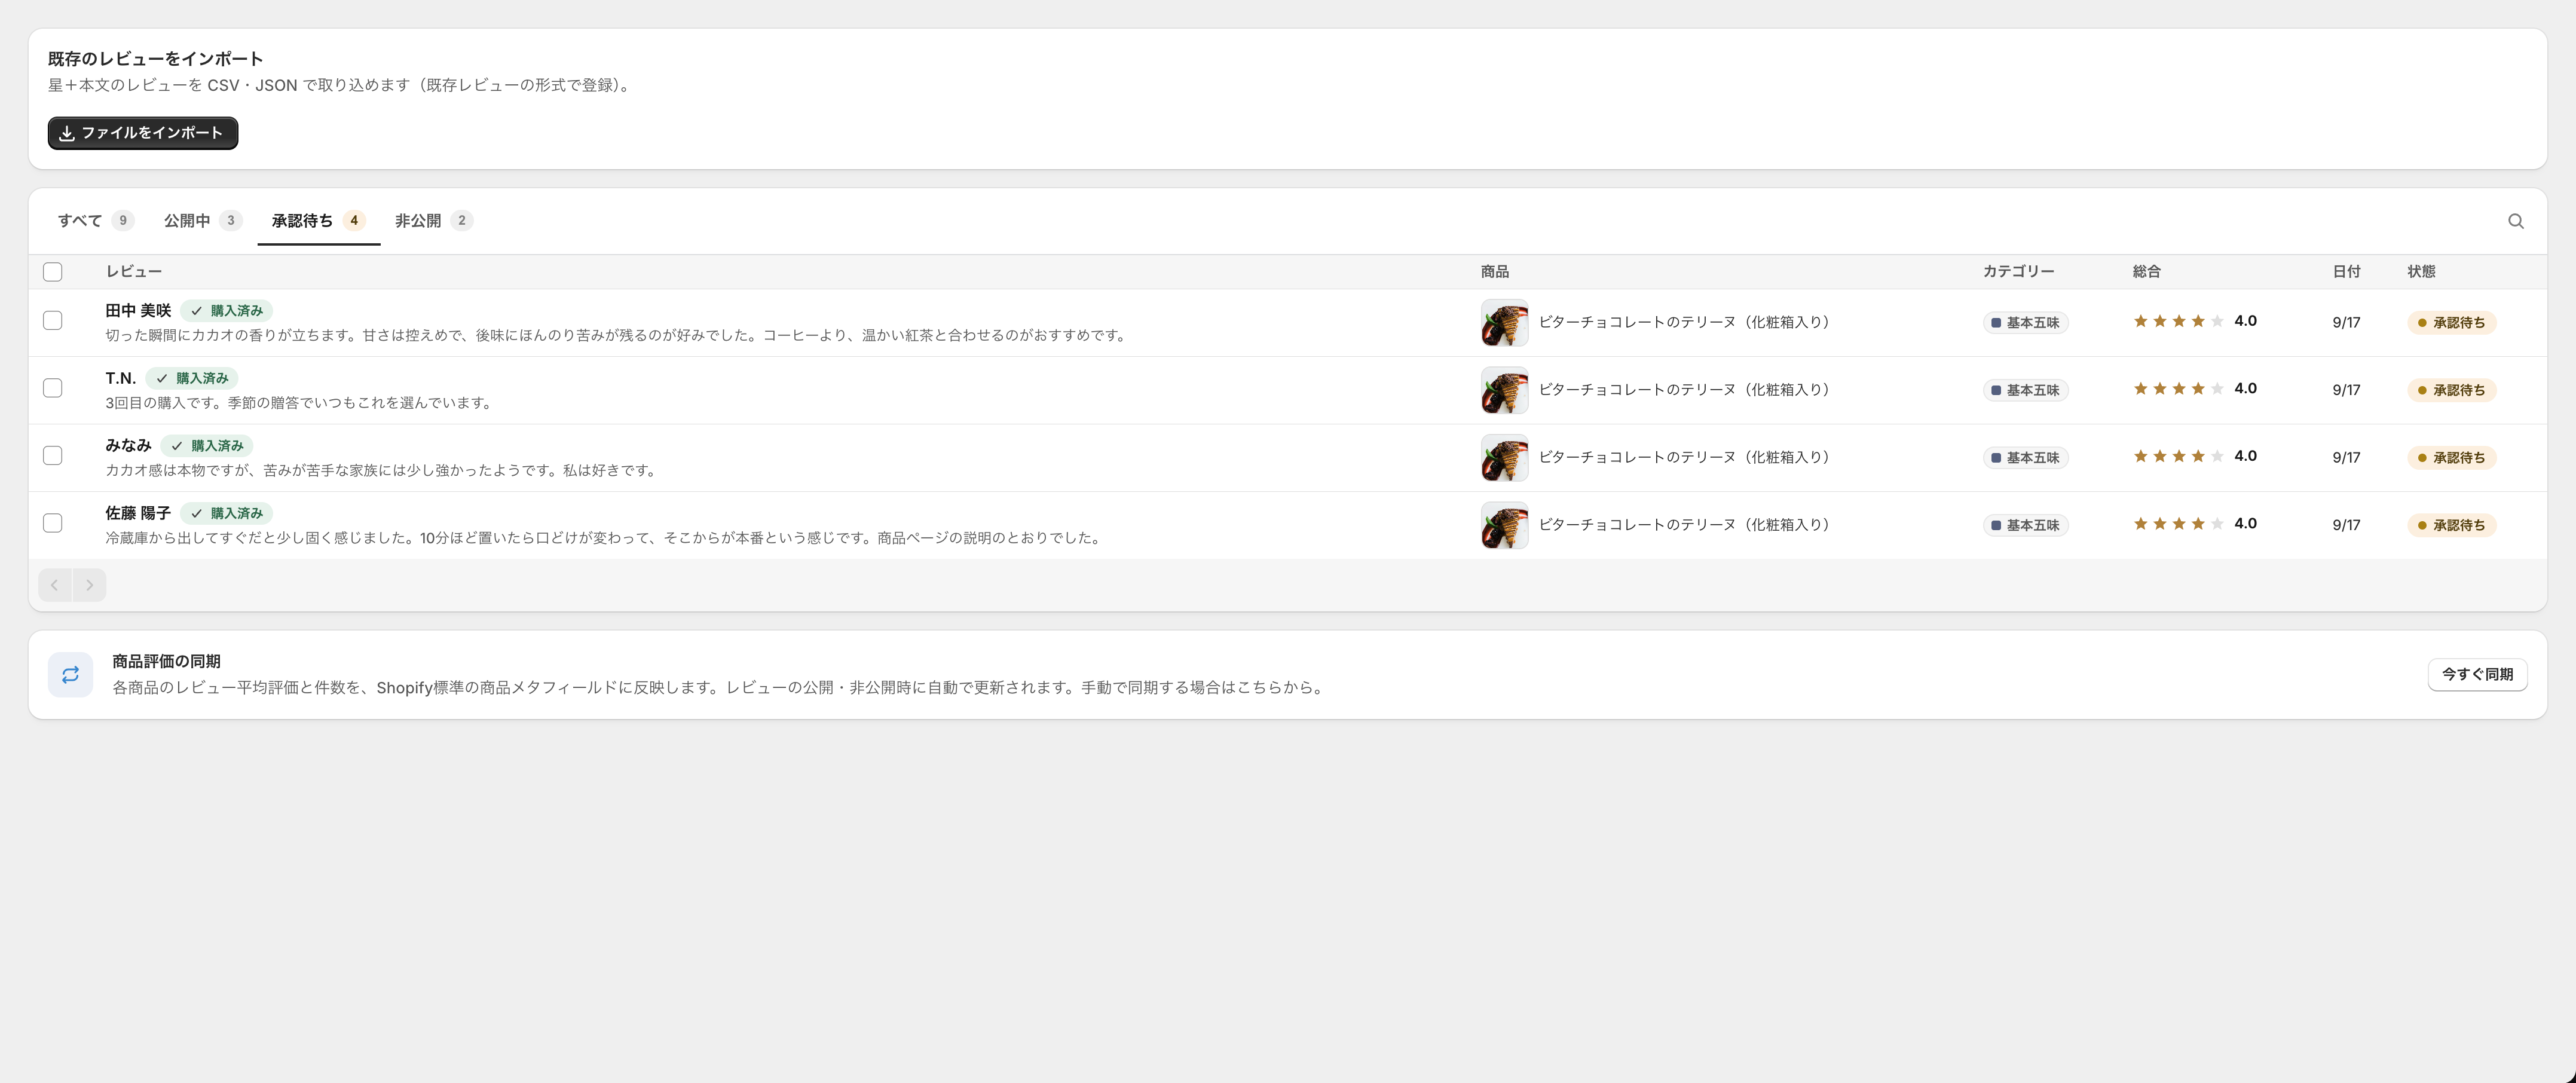The width and height of the screenshot is (2576, 1083).
Task: Click 基本五味 category tag in T.N. row
Action: pos(2025,390)
